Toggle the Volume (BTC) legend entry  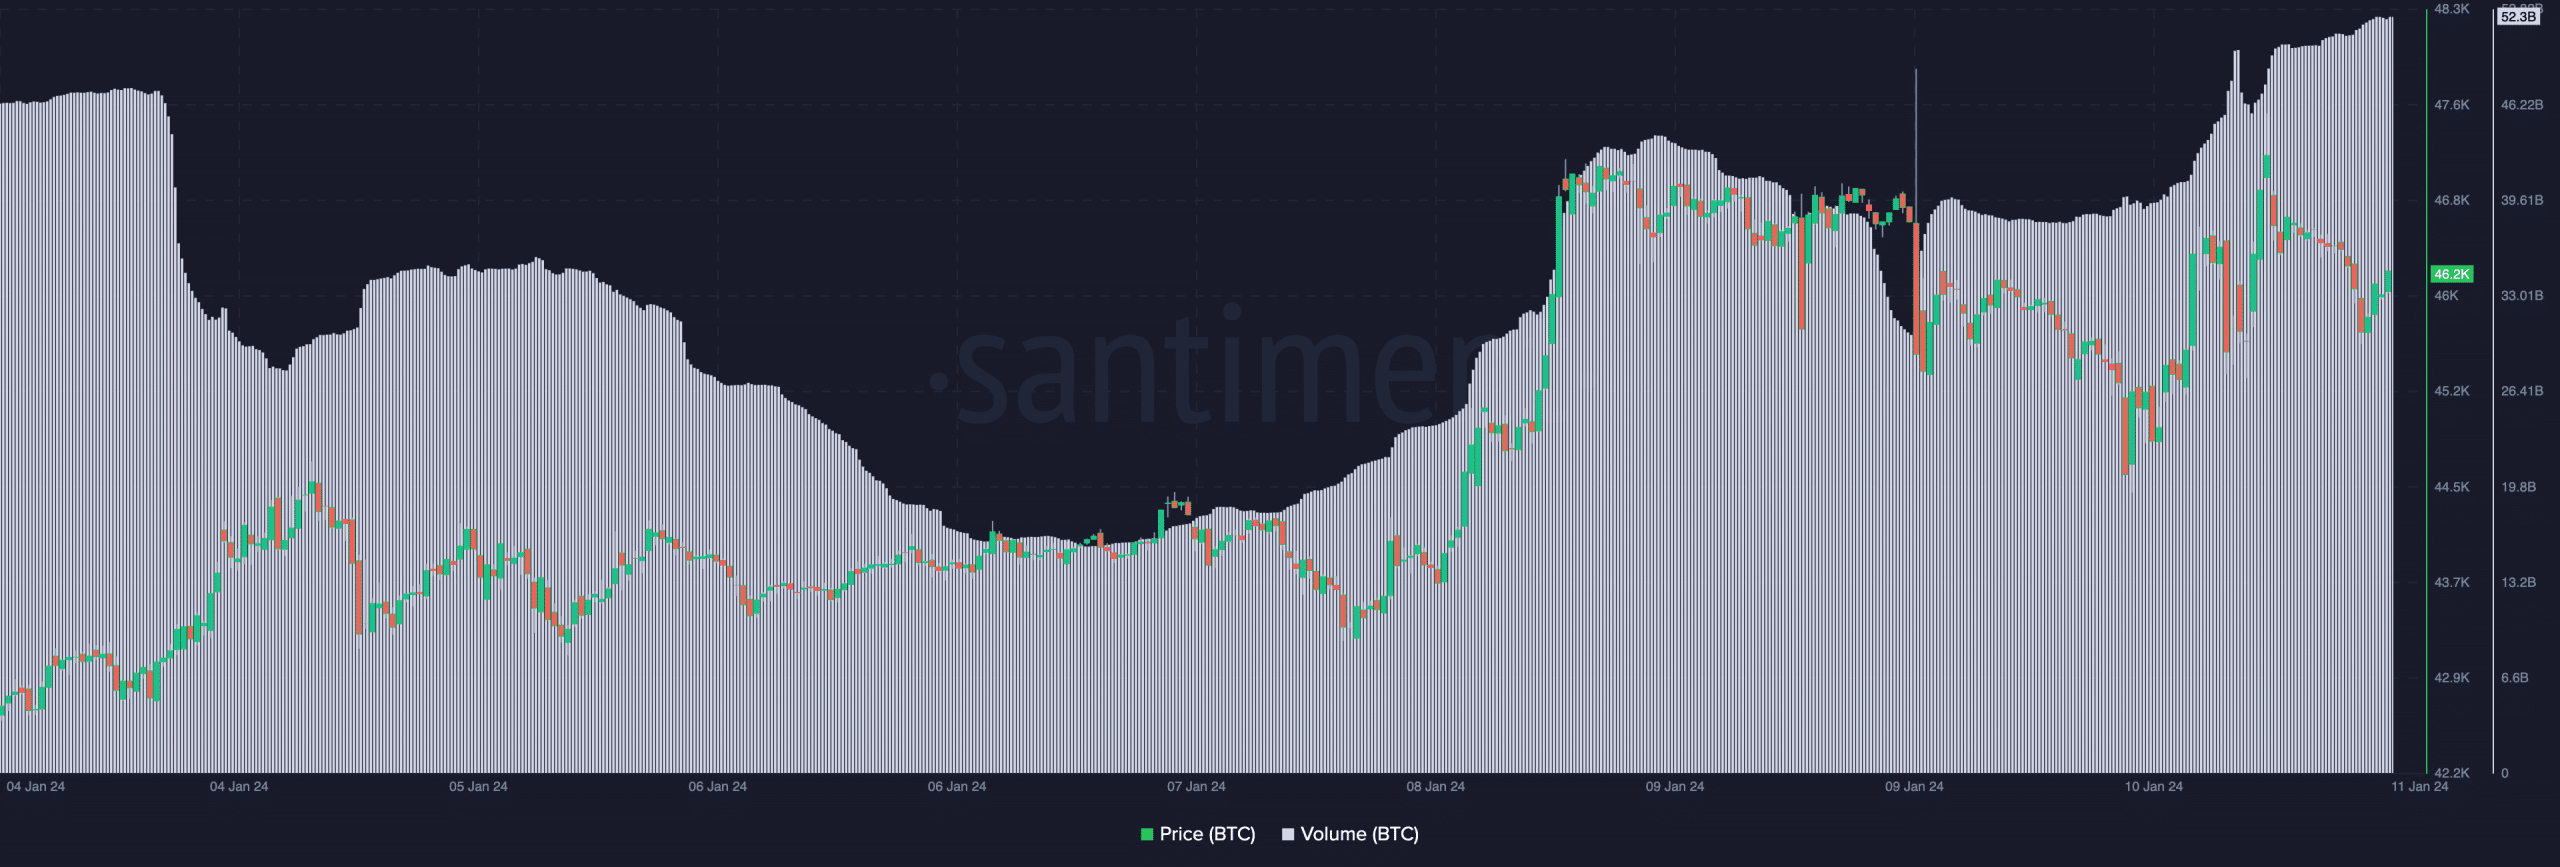(x=1350, y=834)
